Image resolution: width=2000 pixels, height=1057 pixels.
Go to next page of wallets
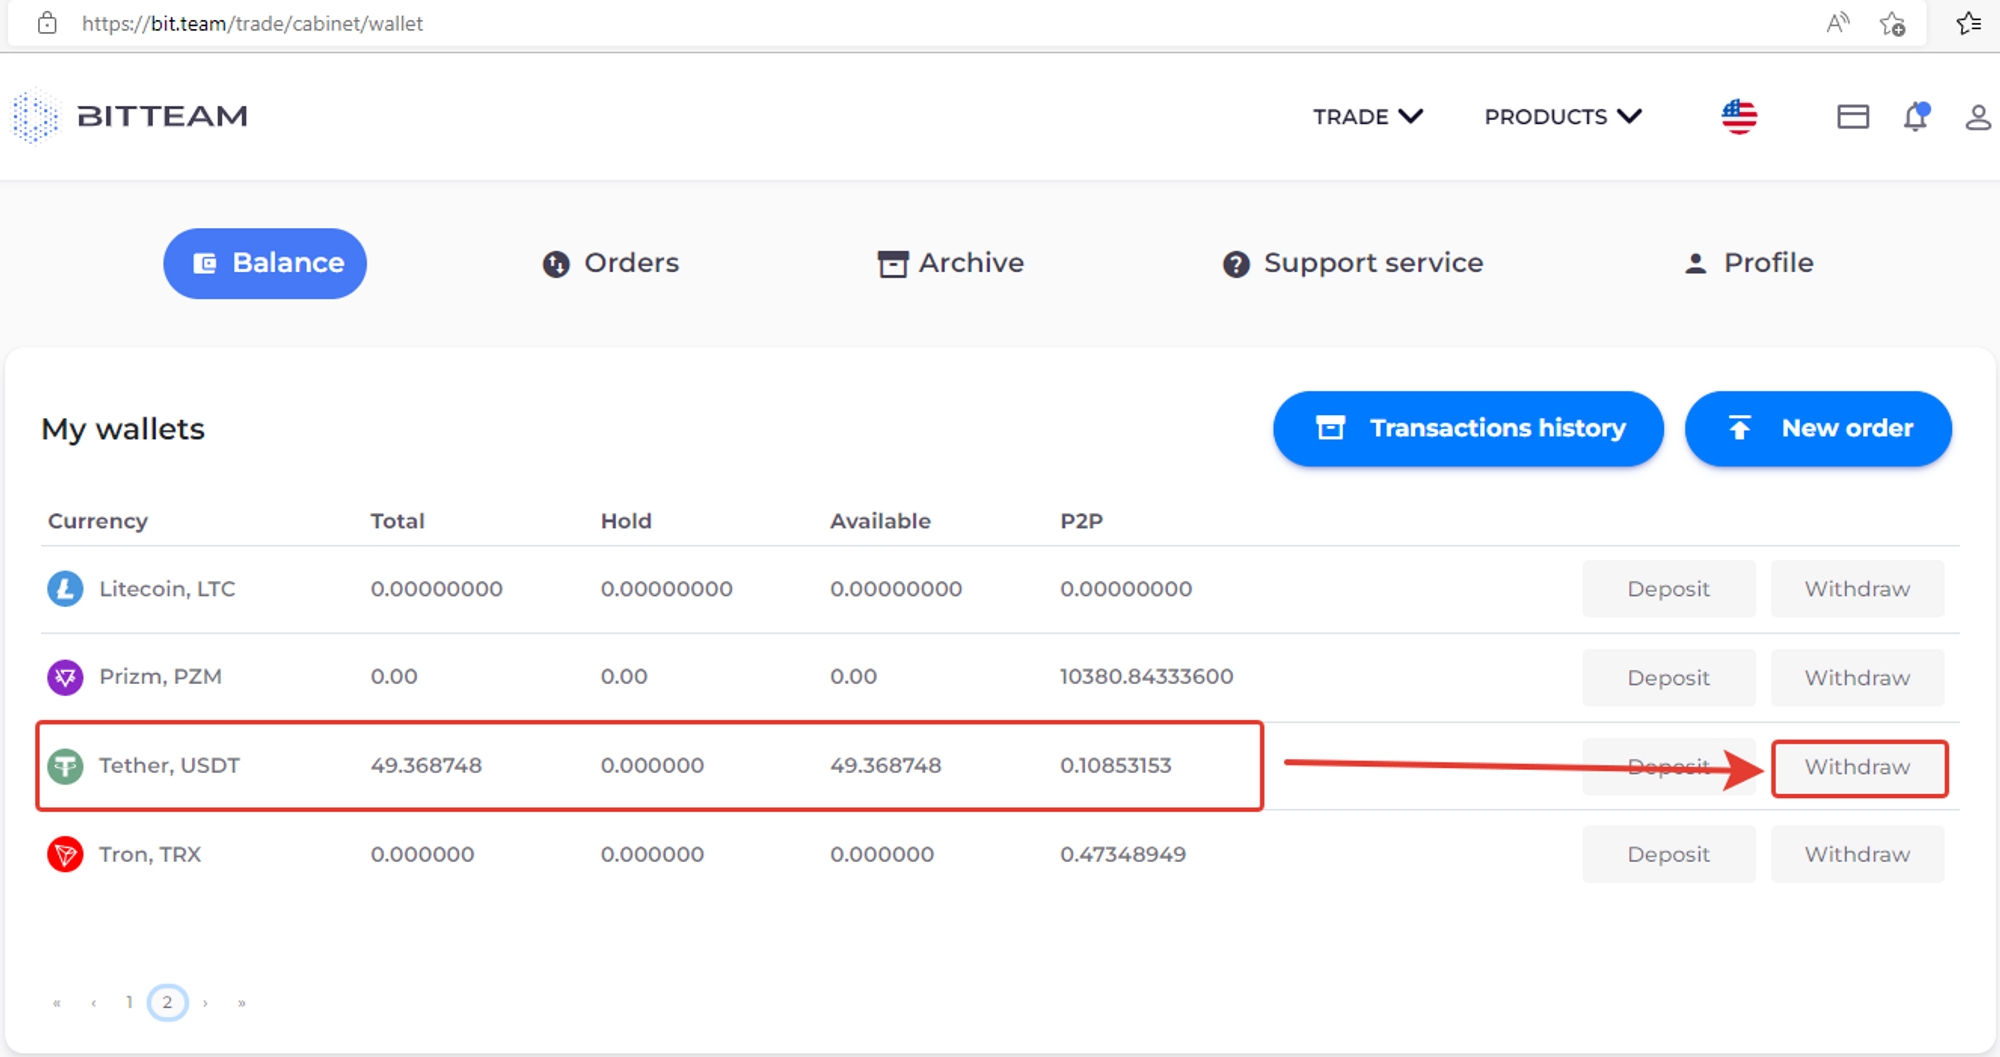tap(205, 1002)
